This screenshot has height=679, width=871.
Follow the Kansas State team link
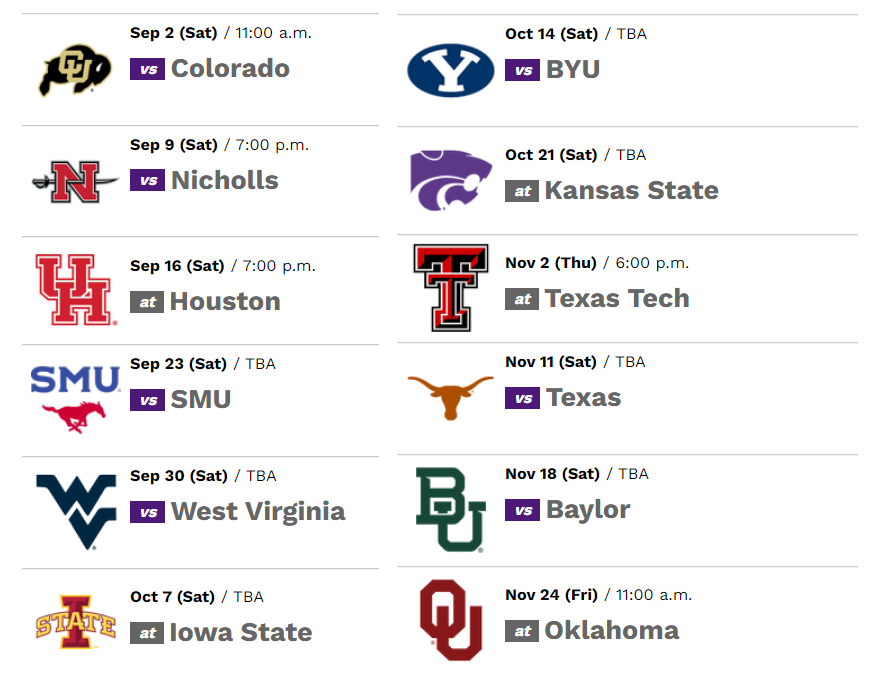click(x=632, y=190)
